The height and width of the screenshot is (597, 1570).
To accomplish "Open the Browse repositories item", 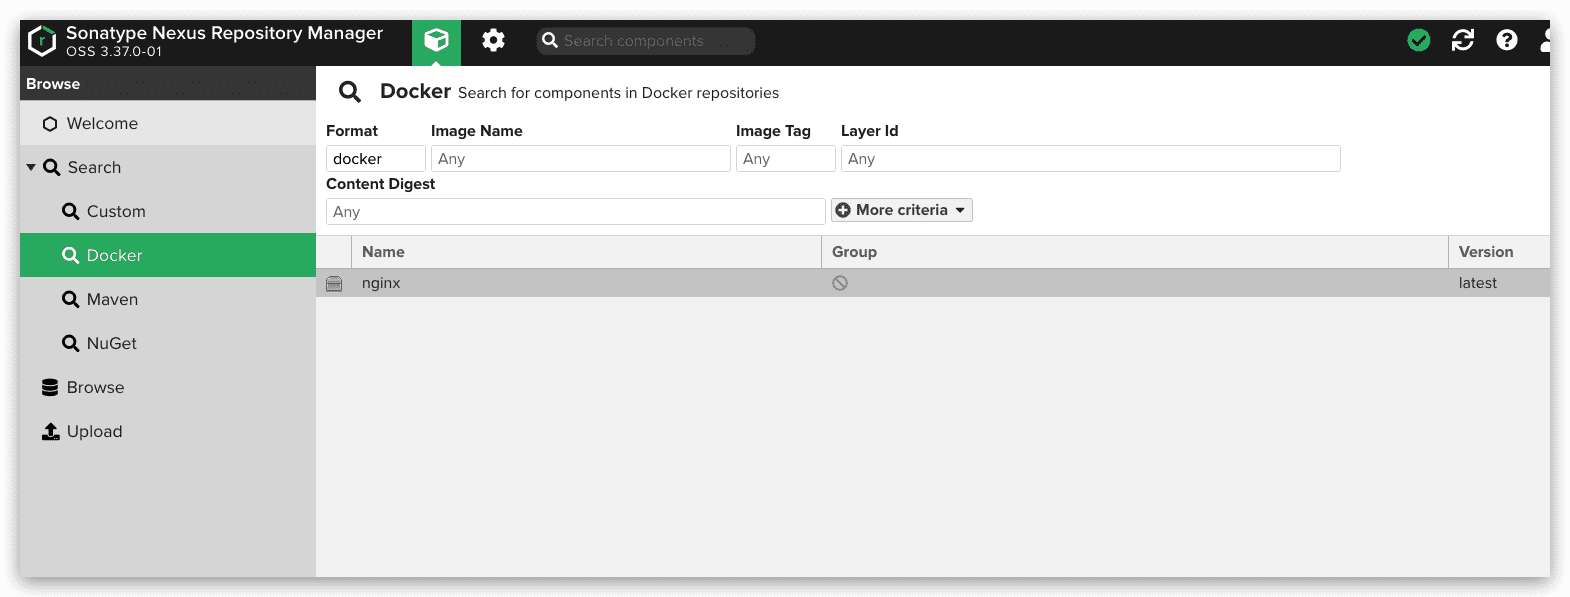I will coord(95,388).
